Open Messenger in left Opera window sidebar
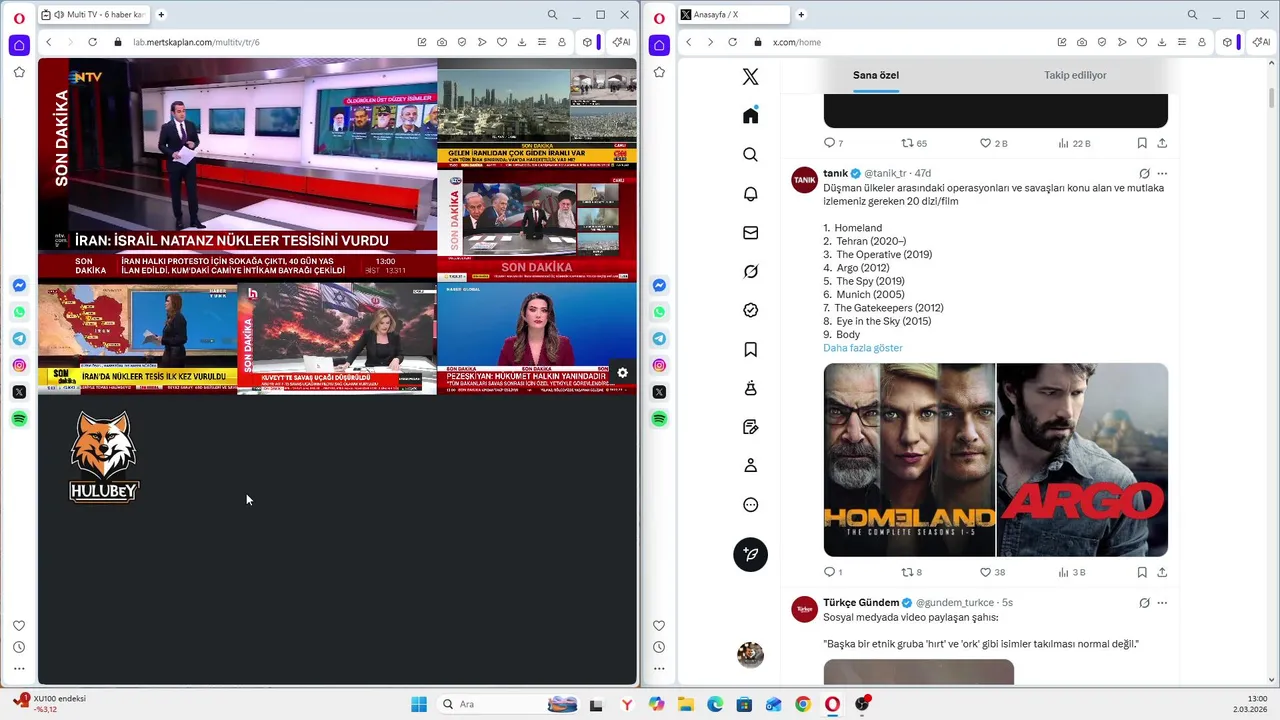Screen dimensions: 1280x720 19,285
